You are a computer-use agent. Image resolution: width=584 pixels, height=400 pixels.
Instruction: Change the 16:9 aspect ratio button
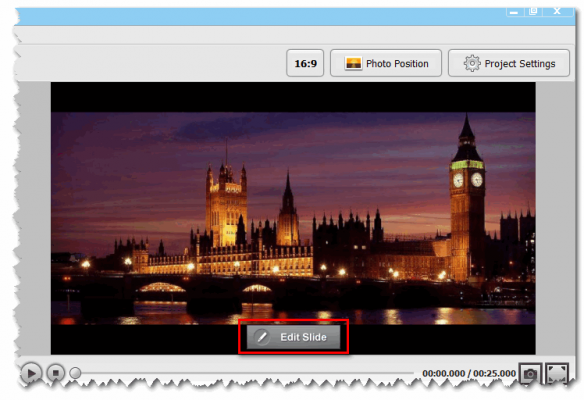305,63
